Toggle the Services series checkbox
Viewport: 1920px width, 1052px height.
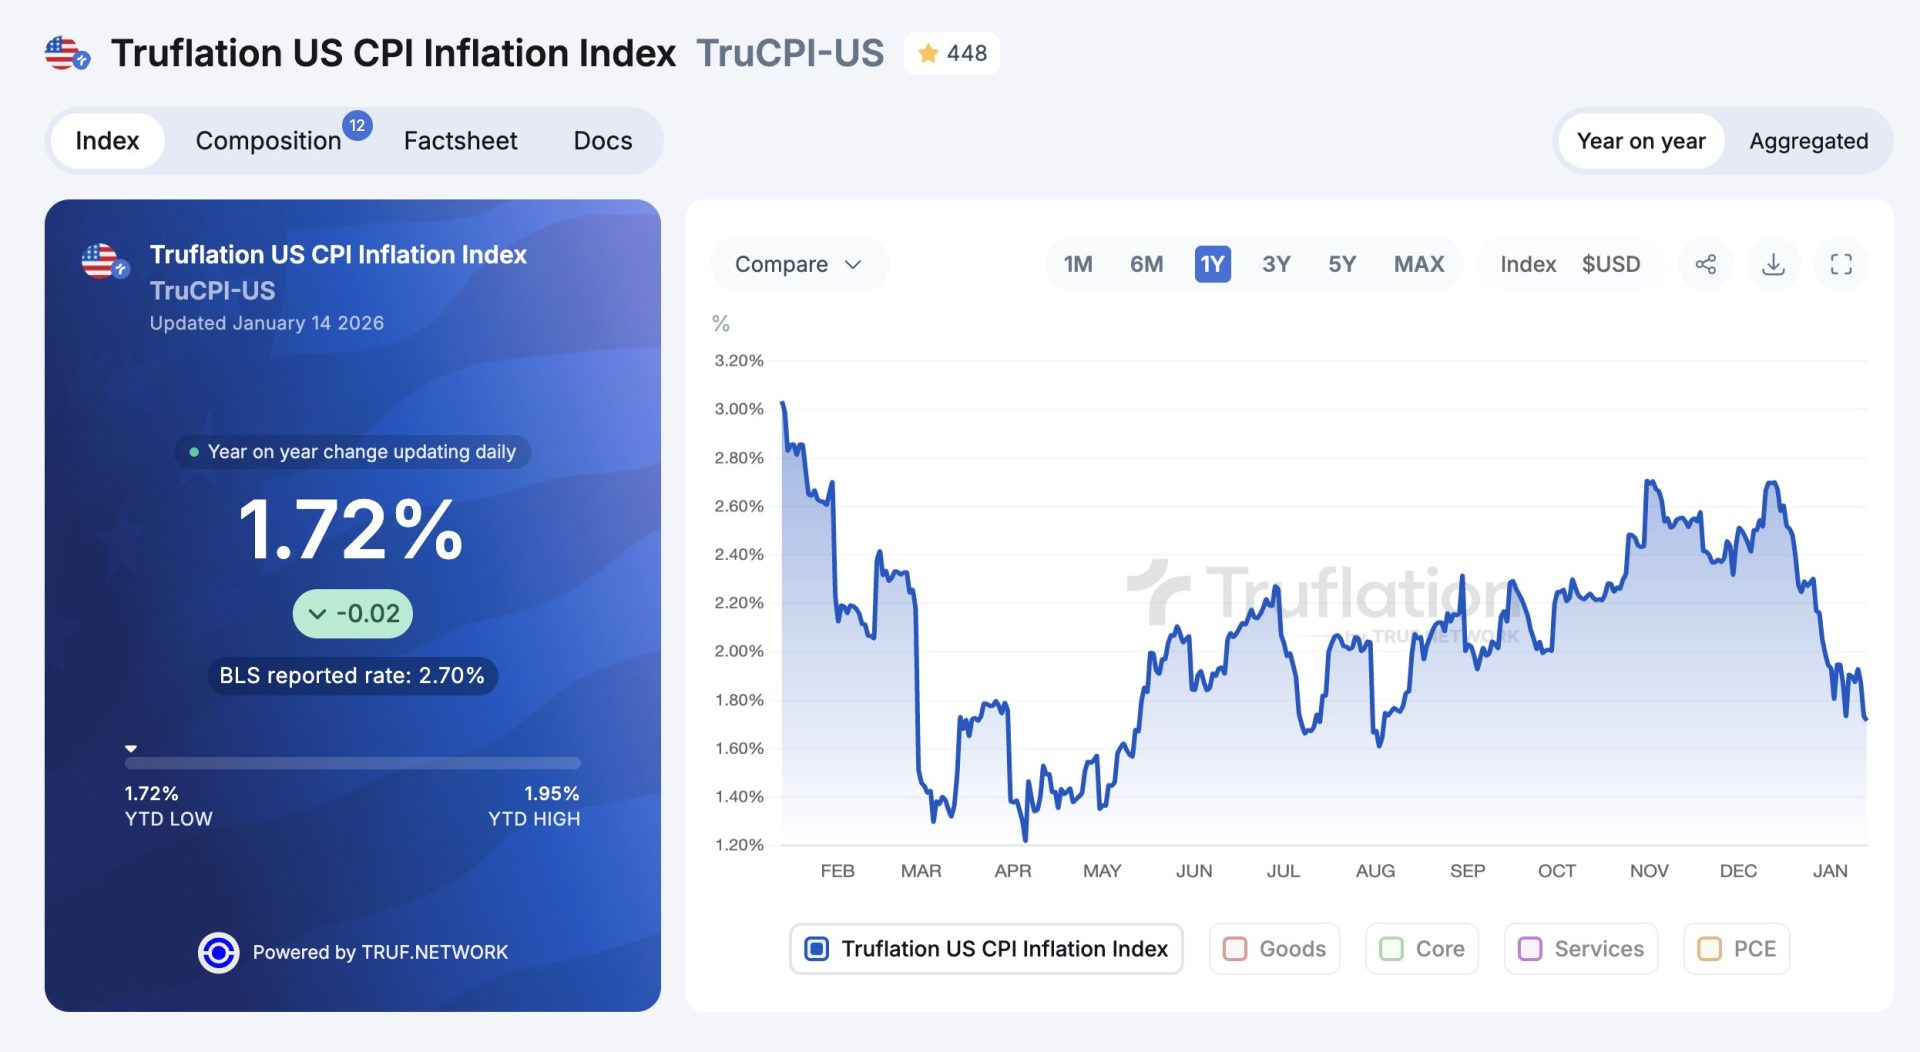pyautogui.click(x=1529, y=948)
